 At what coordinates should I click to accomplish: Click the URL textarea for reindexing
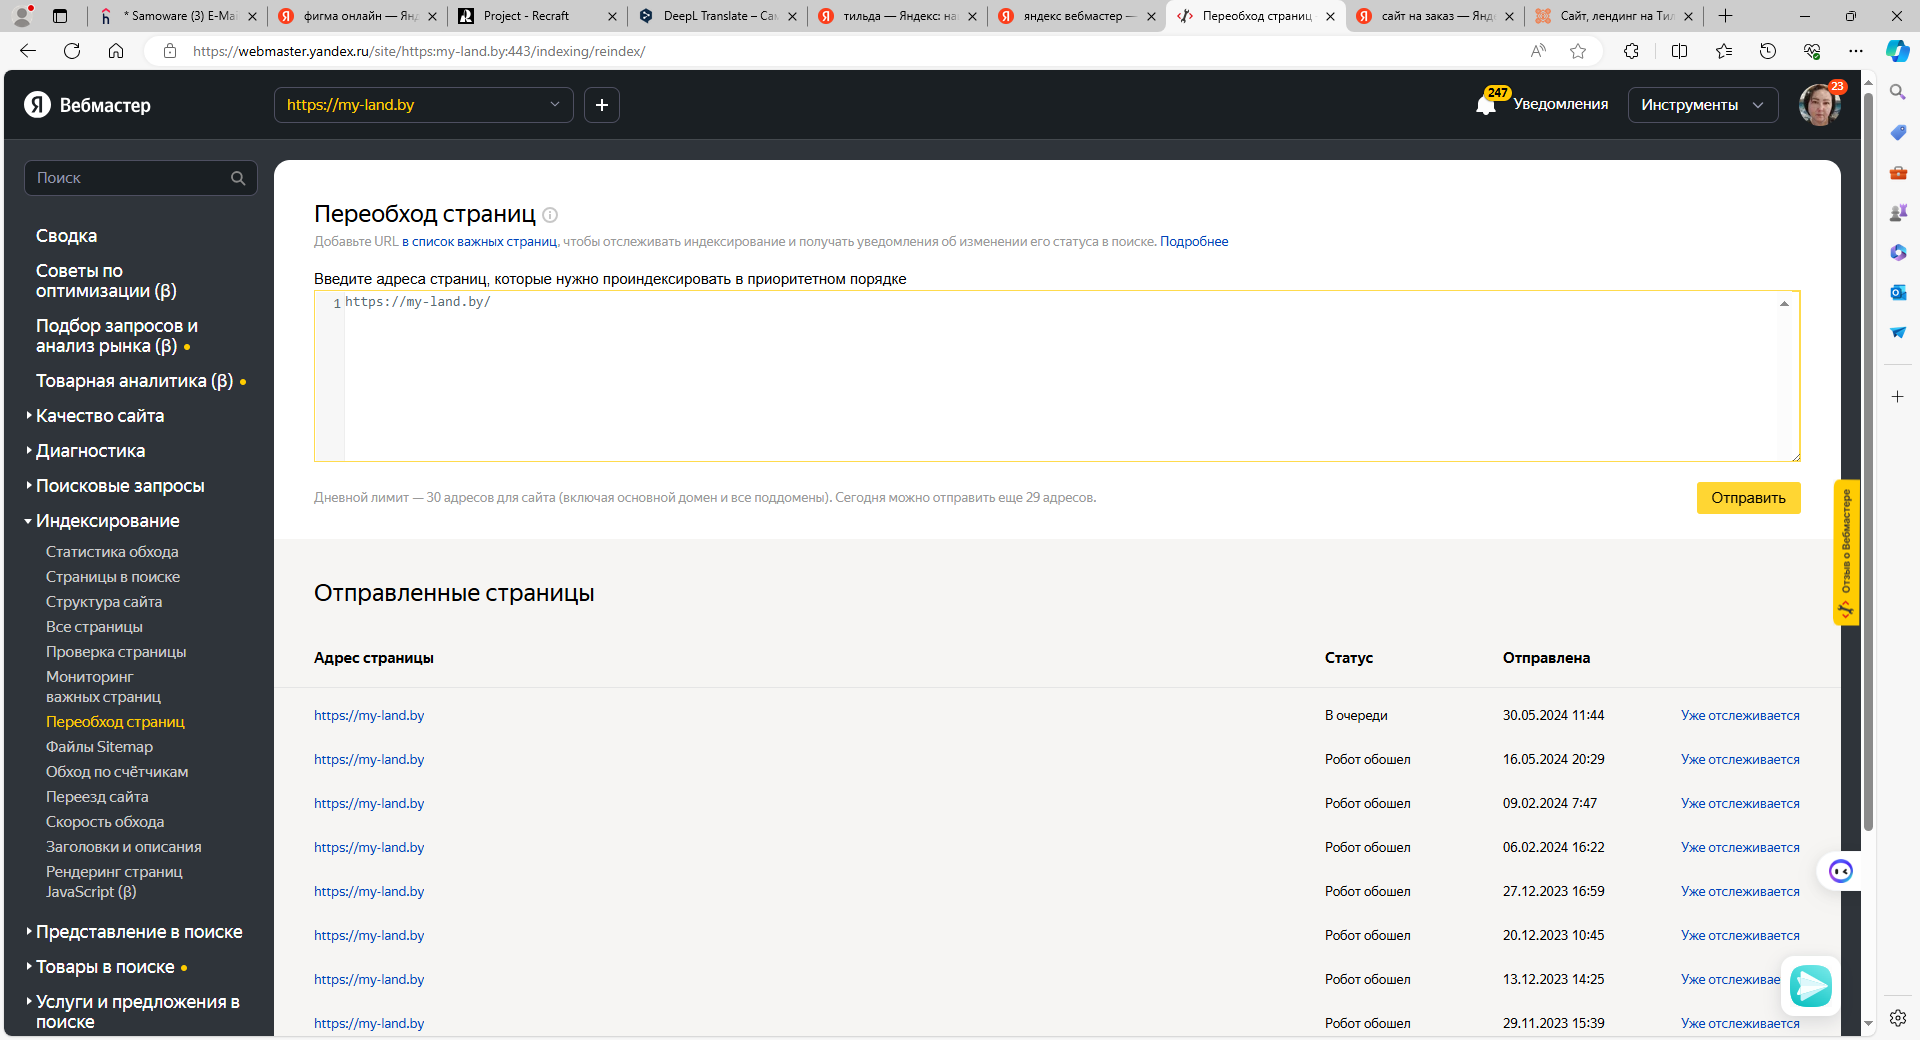(1057, 377)
